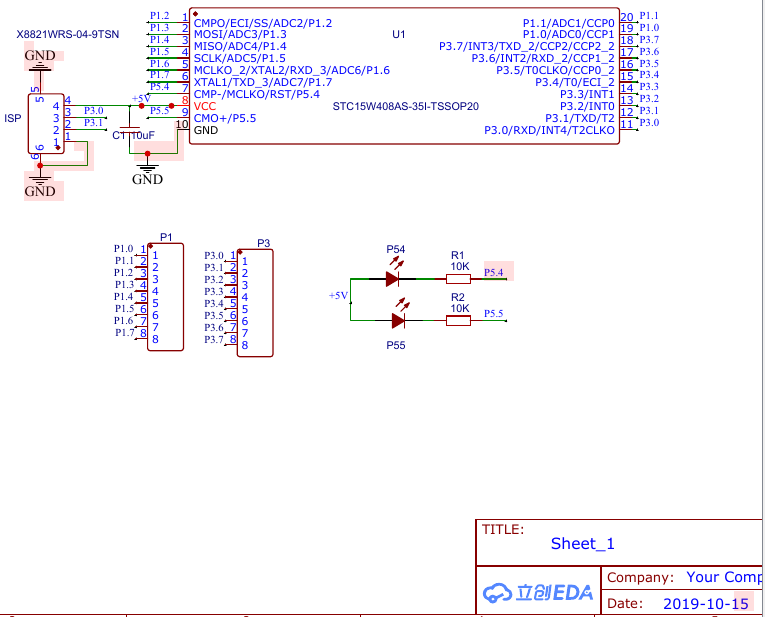Click the 10uF capacitor value text
This screenshot has width=765, height=617.
pos(143,136)
